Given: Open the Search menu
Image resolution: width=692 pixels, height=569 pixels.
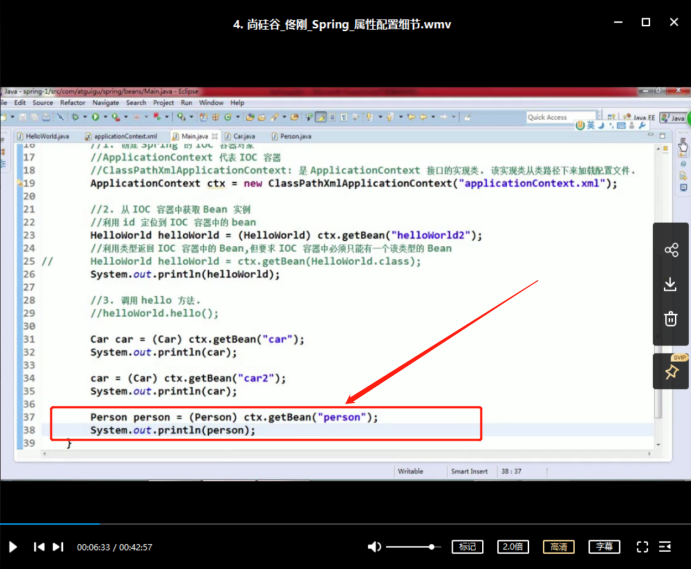Looking at the screenshot, I should tap(136, 102).
